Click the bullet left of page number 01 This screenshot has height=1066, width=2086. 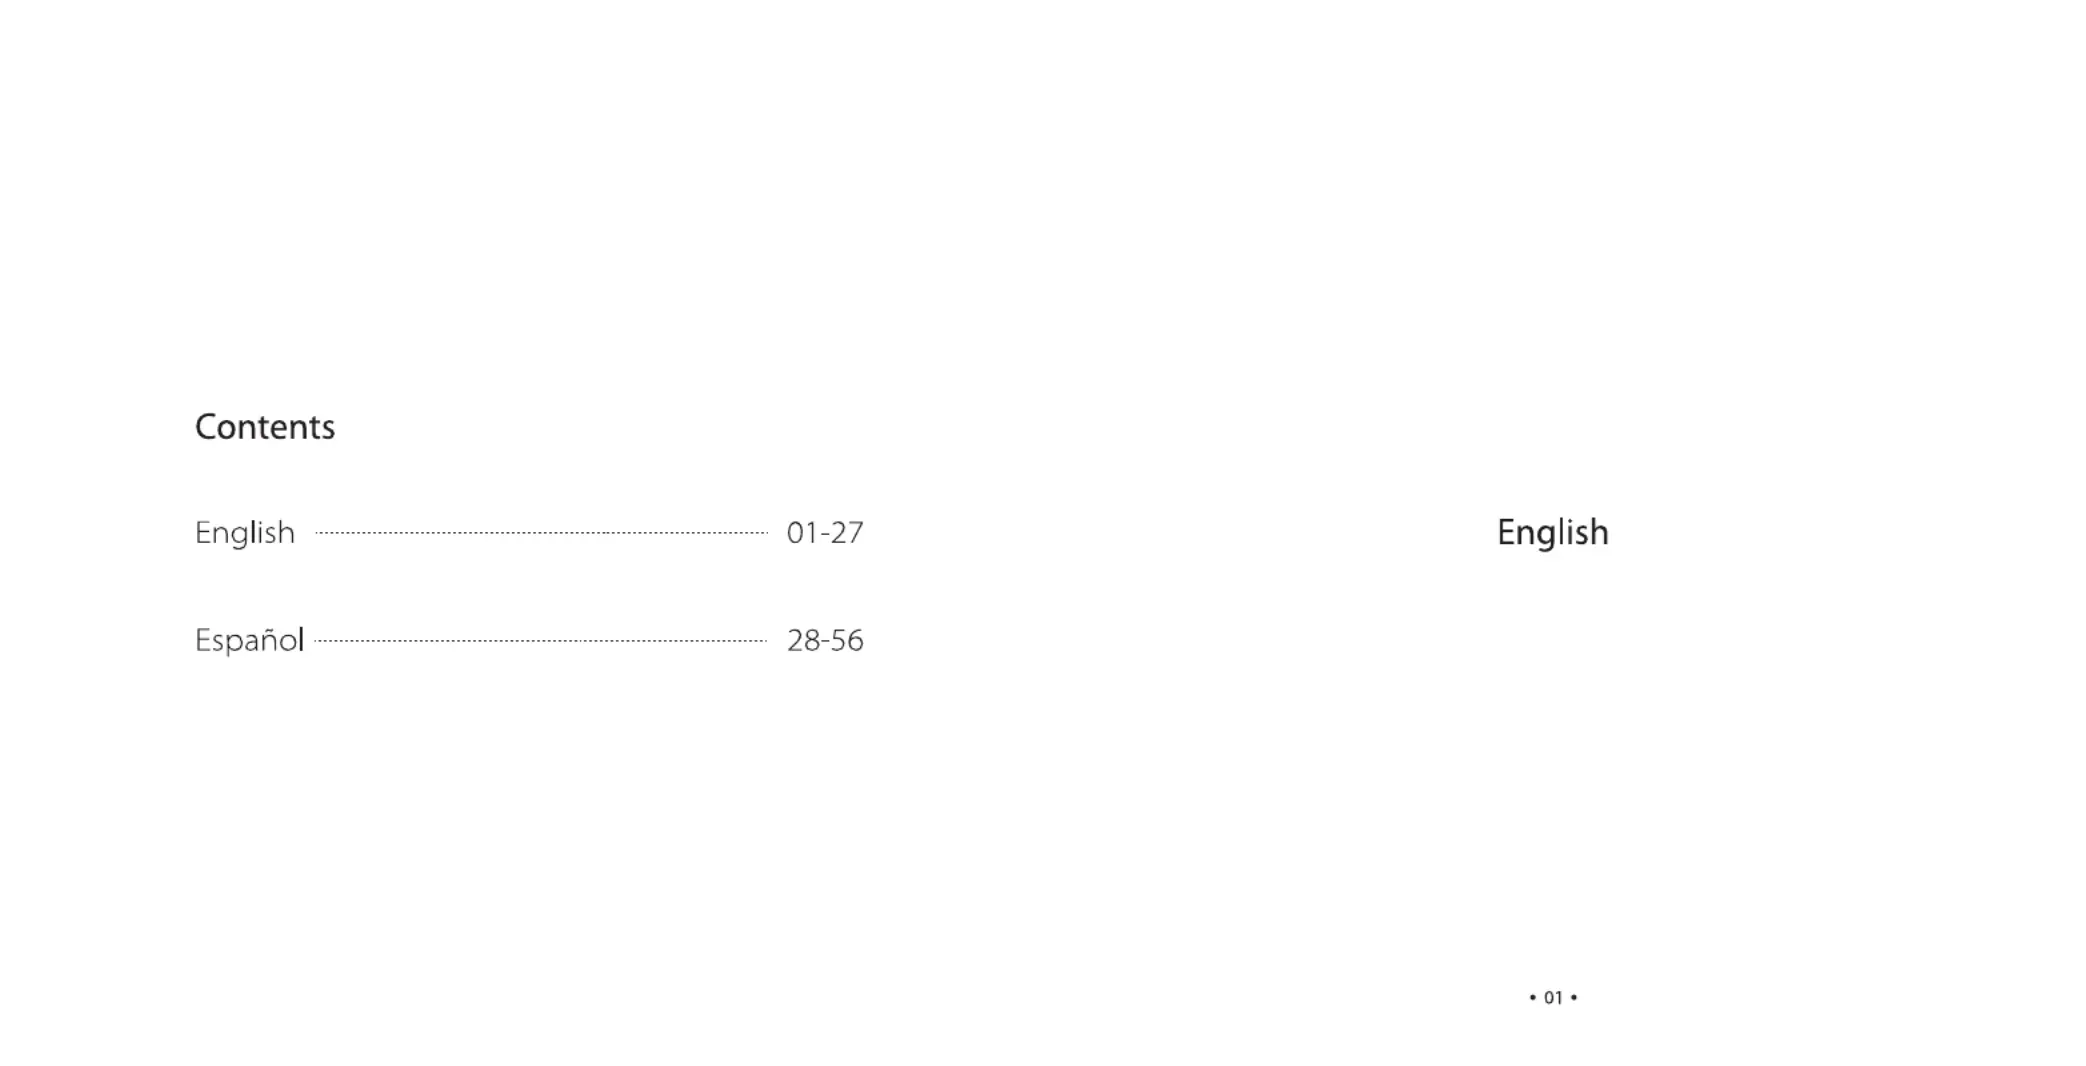pyautogui.click(x=1532, y=997)
